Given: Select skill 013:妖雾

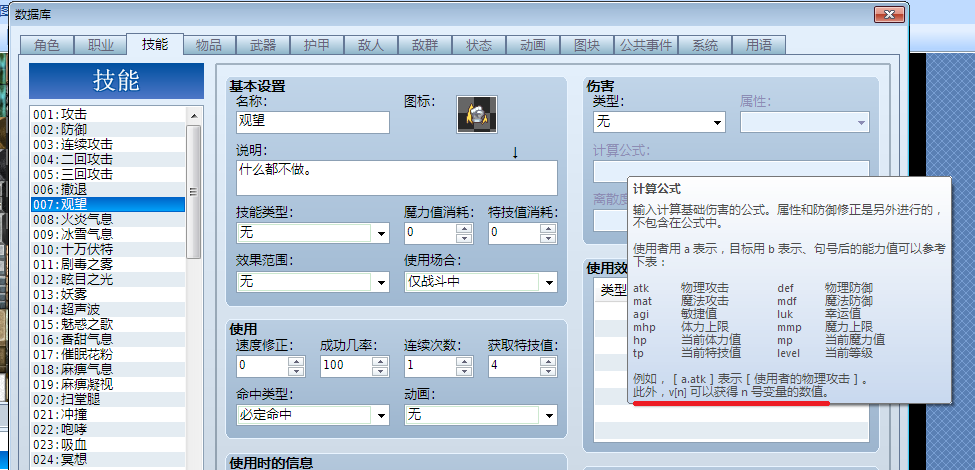Looking at the screenshot, I should tap(108, 295).
